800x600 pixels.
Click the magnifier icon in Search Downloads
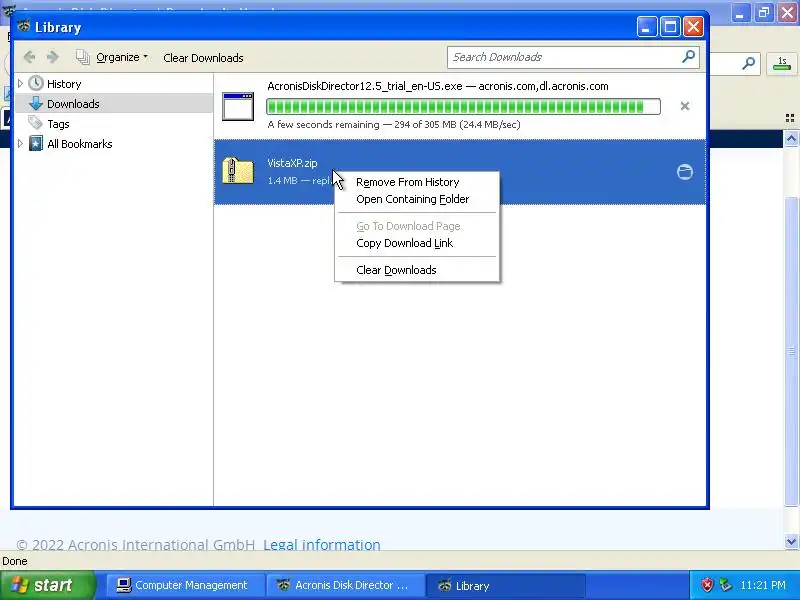688,57
